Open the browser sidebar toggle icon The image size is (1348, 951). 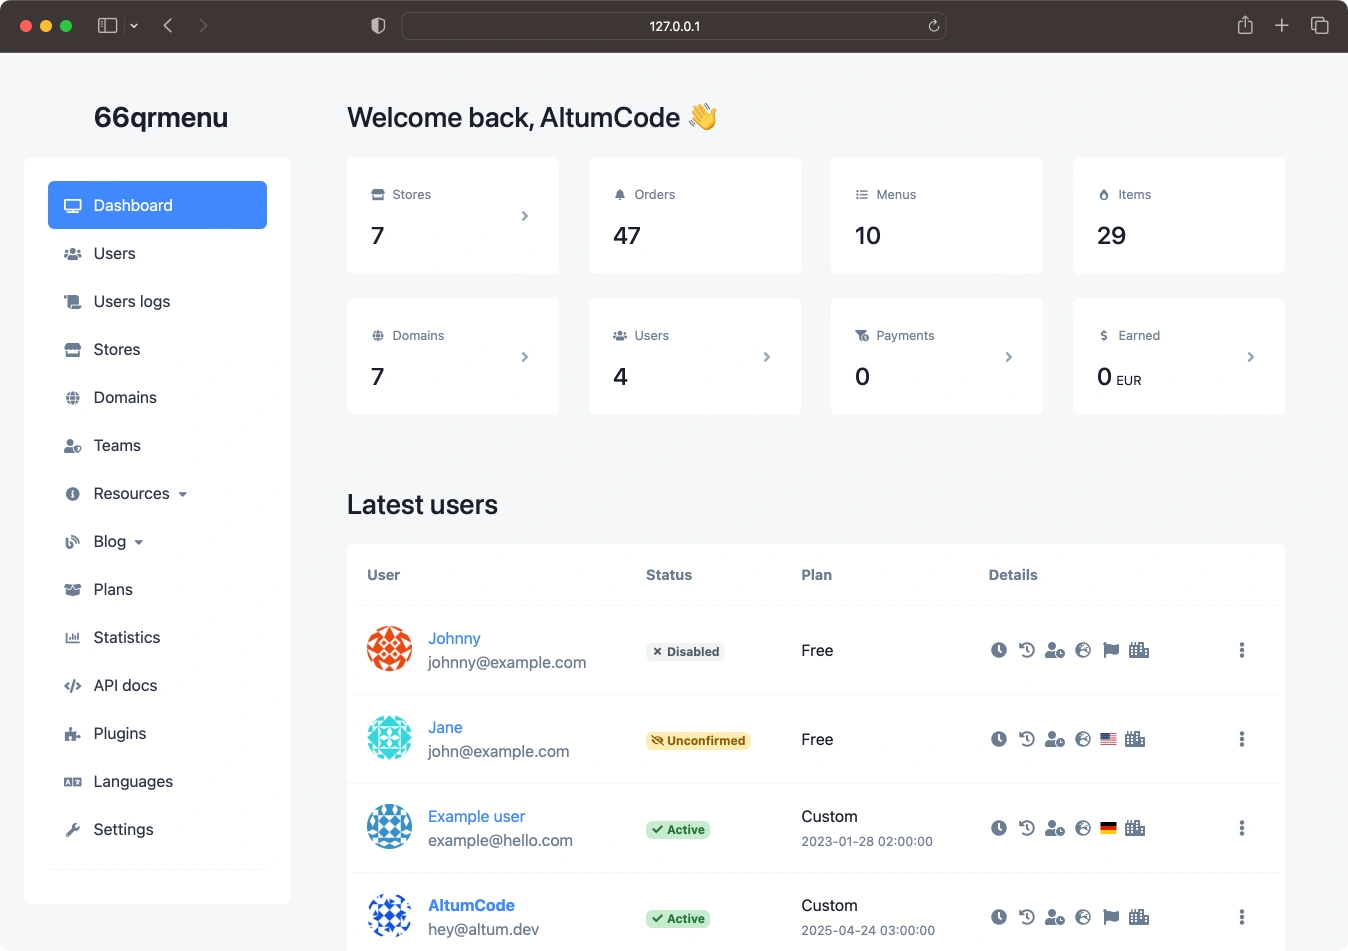coord(107,26)
